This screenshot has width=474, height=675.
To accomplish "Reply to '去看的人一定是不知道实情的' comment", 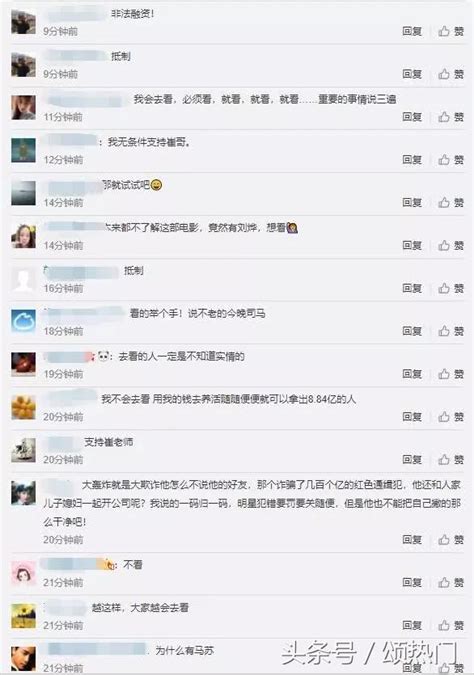I will click(x=412, y=374).
